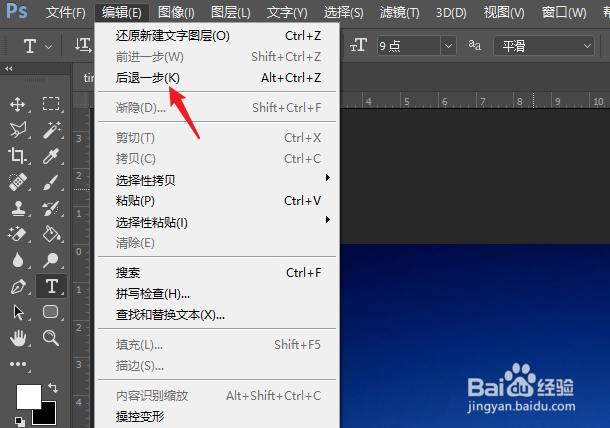Open the 滤镜(T) menu
The width and height of the screenshot is (610, 428).
point(400,13)
